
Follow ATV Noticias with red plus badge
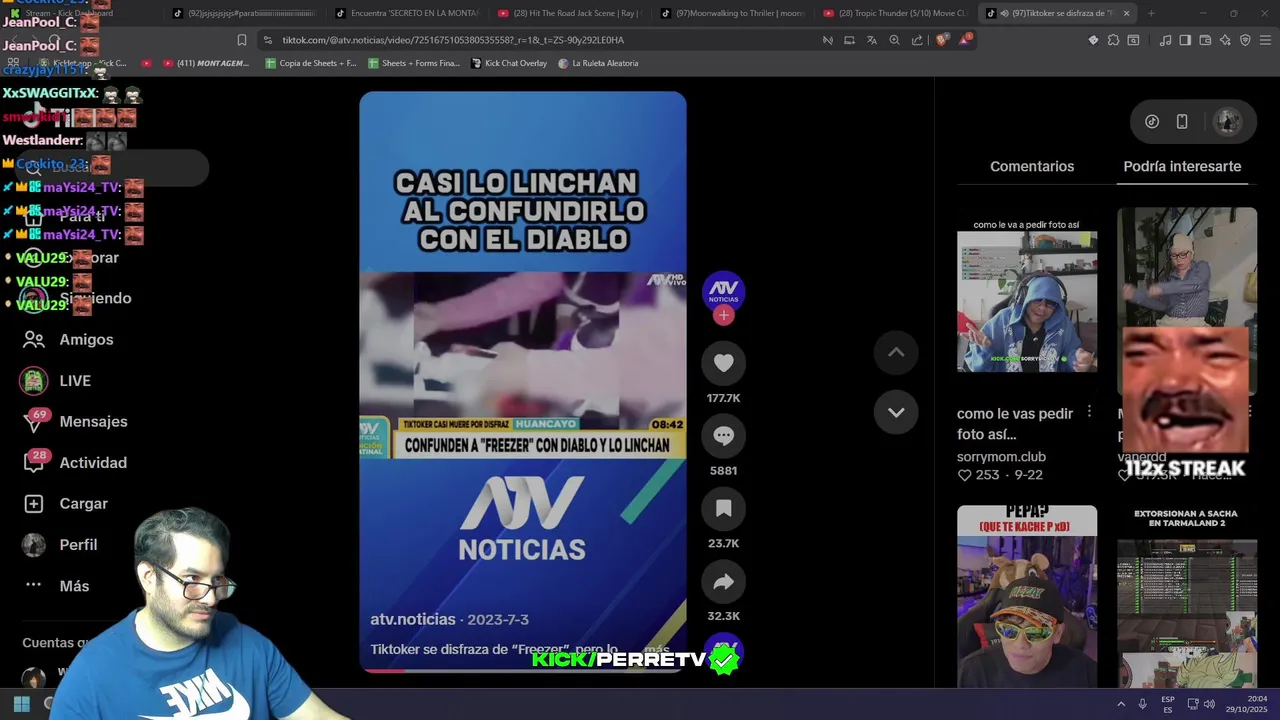pos(723,315)
